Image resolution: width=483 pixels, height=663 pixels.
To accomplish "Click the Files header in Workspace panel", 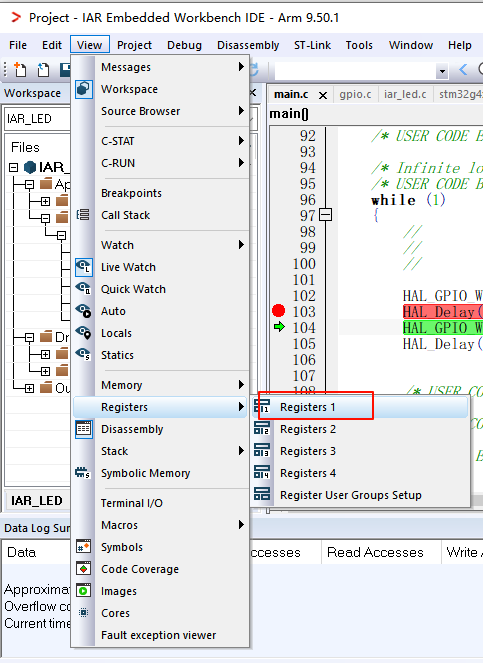I will [25, 147].
